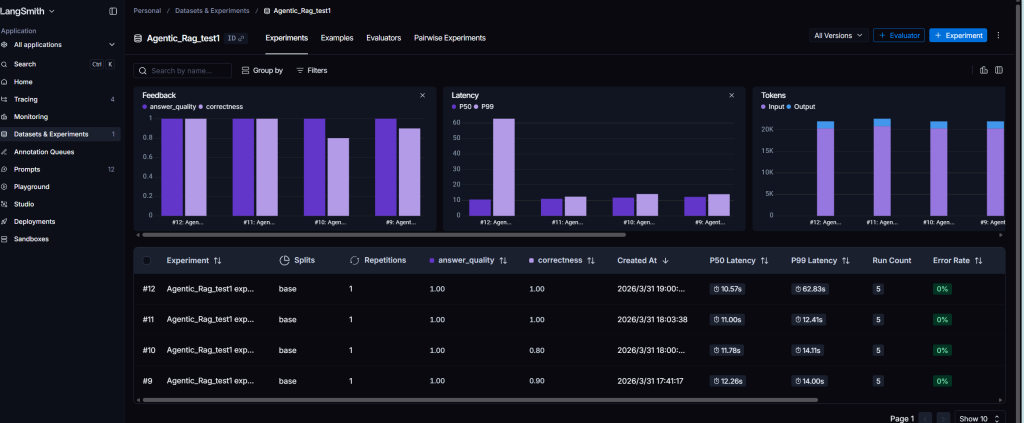The image size is (1024, 423).
Task: Click the 0.80 correctness value
Action: [x=537, y=351]
